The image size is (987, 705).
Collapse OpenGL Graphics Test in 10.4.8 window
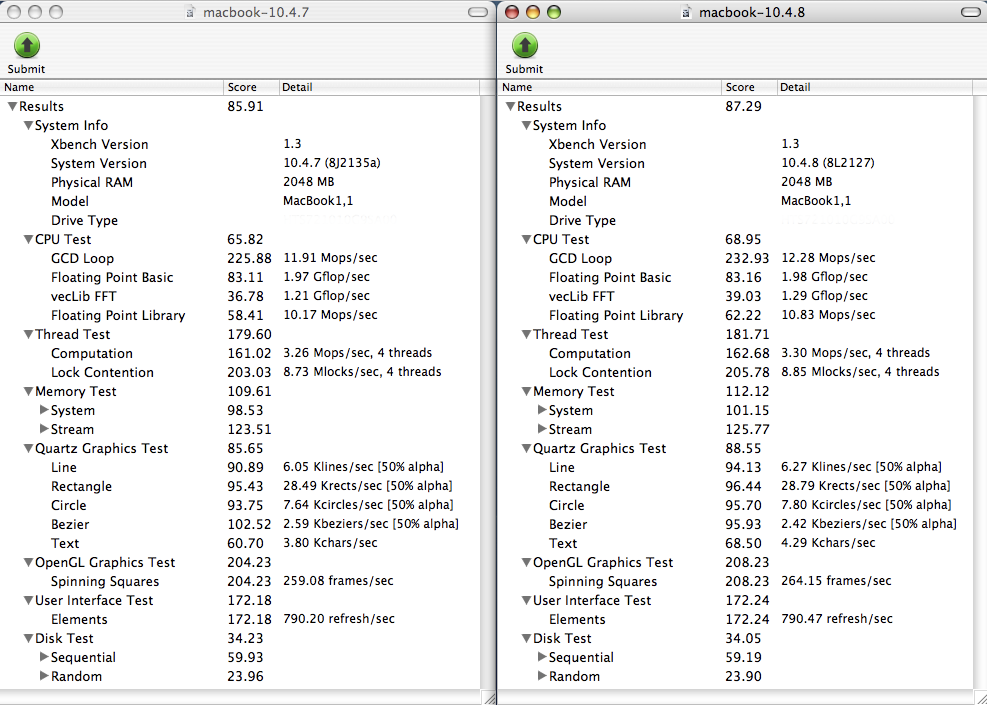526,562
